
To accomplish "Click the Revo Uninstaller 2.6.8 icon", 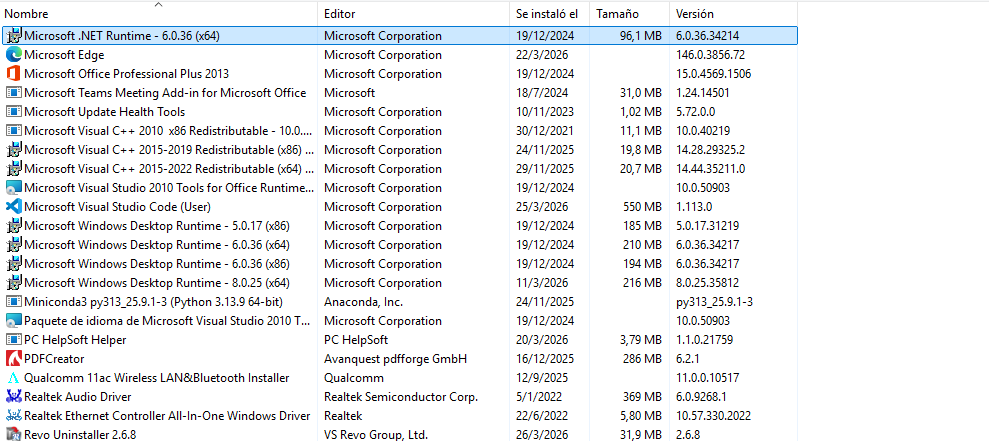I will click(x=14, y=435).
